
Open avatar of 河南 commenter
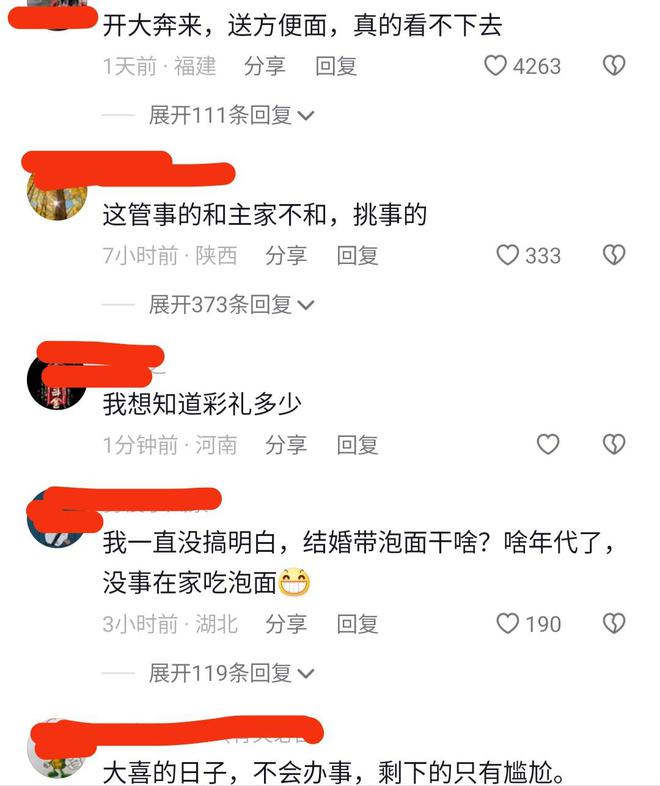click(57, 381)
